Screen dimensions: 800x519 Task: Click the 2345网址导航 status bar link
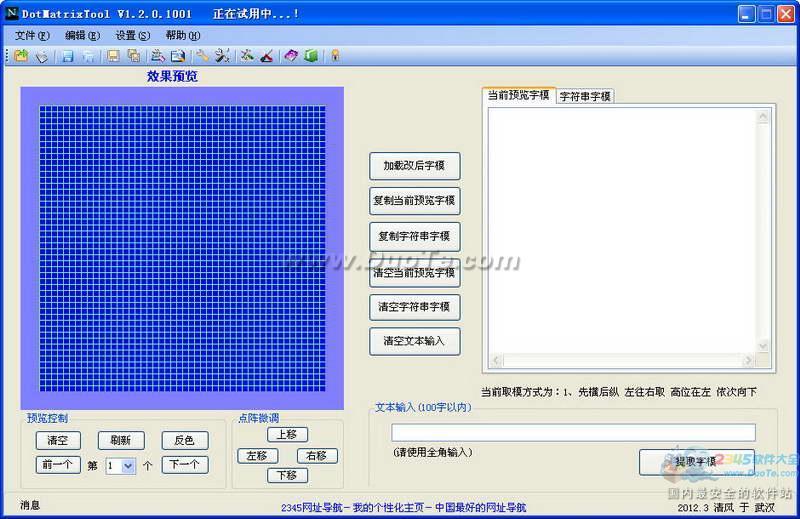click(403, 507)
